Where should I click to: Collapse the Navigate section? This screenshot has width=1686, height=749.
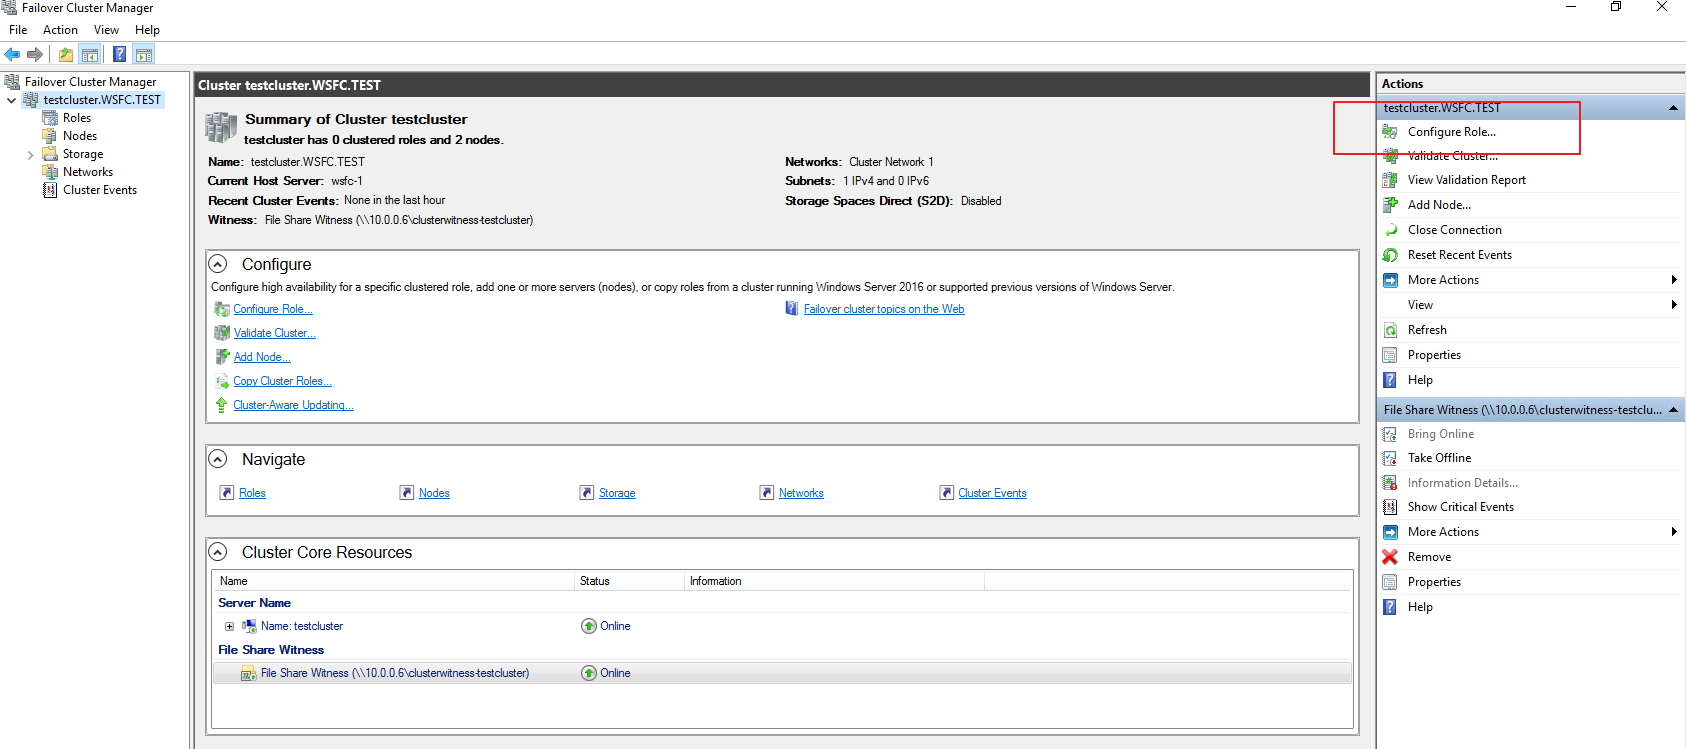(x=218, y=459)
